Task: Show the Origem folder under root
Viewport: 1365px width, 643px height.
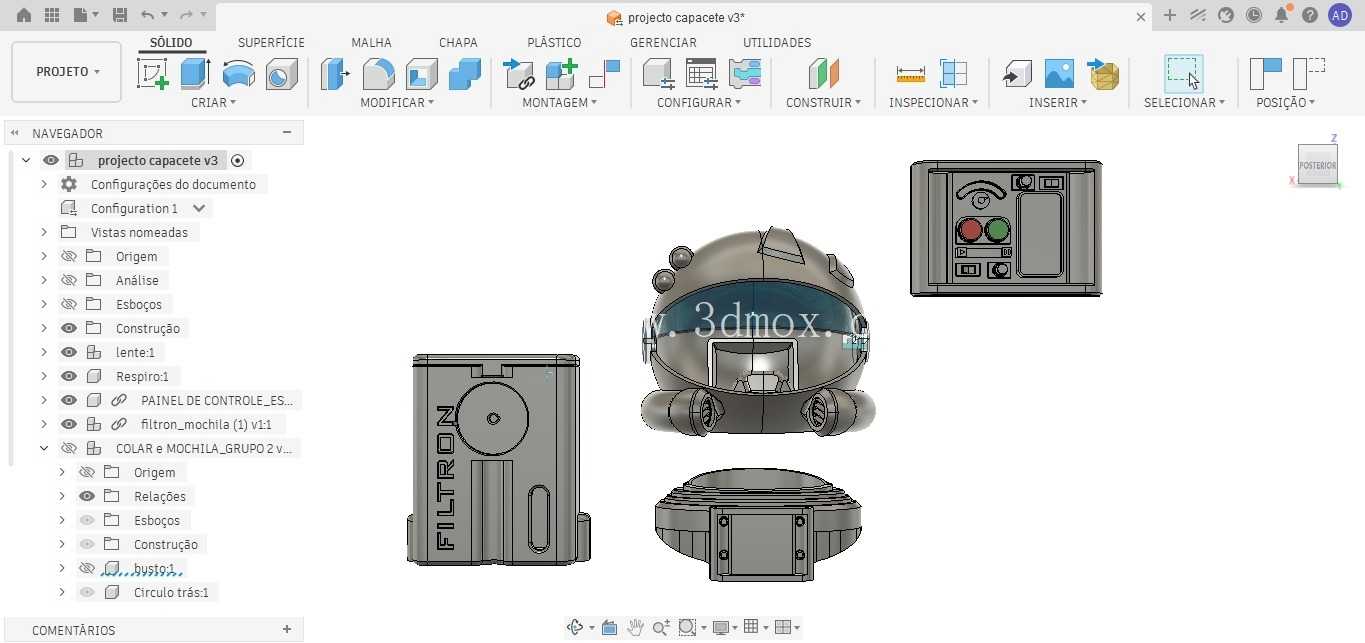Action: pos(69,256)
